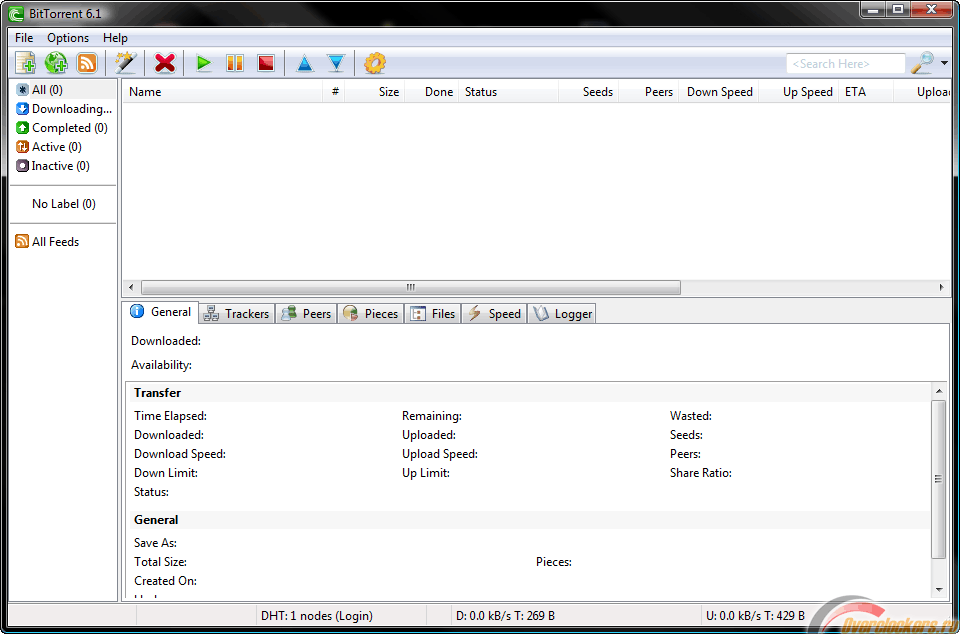Screen dimensions: 960x634
Task: Select All (0) in the sidebar
Action: coord(64,90)
